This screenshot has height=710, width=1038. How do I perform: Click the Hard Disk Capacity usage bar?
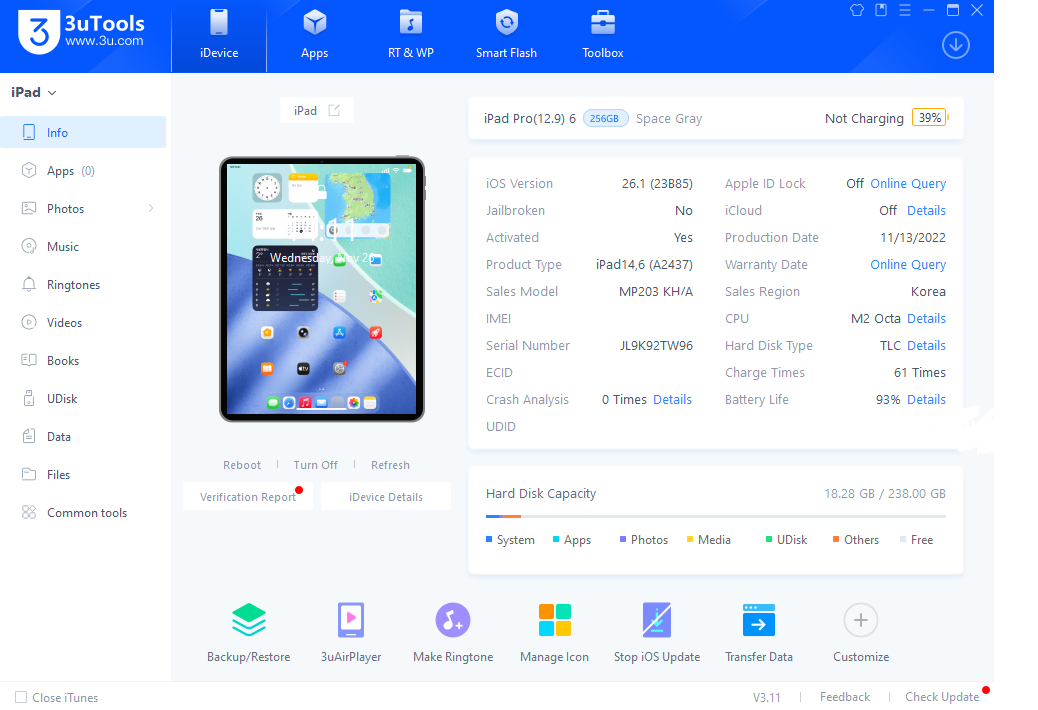coord(715,516)
